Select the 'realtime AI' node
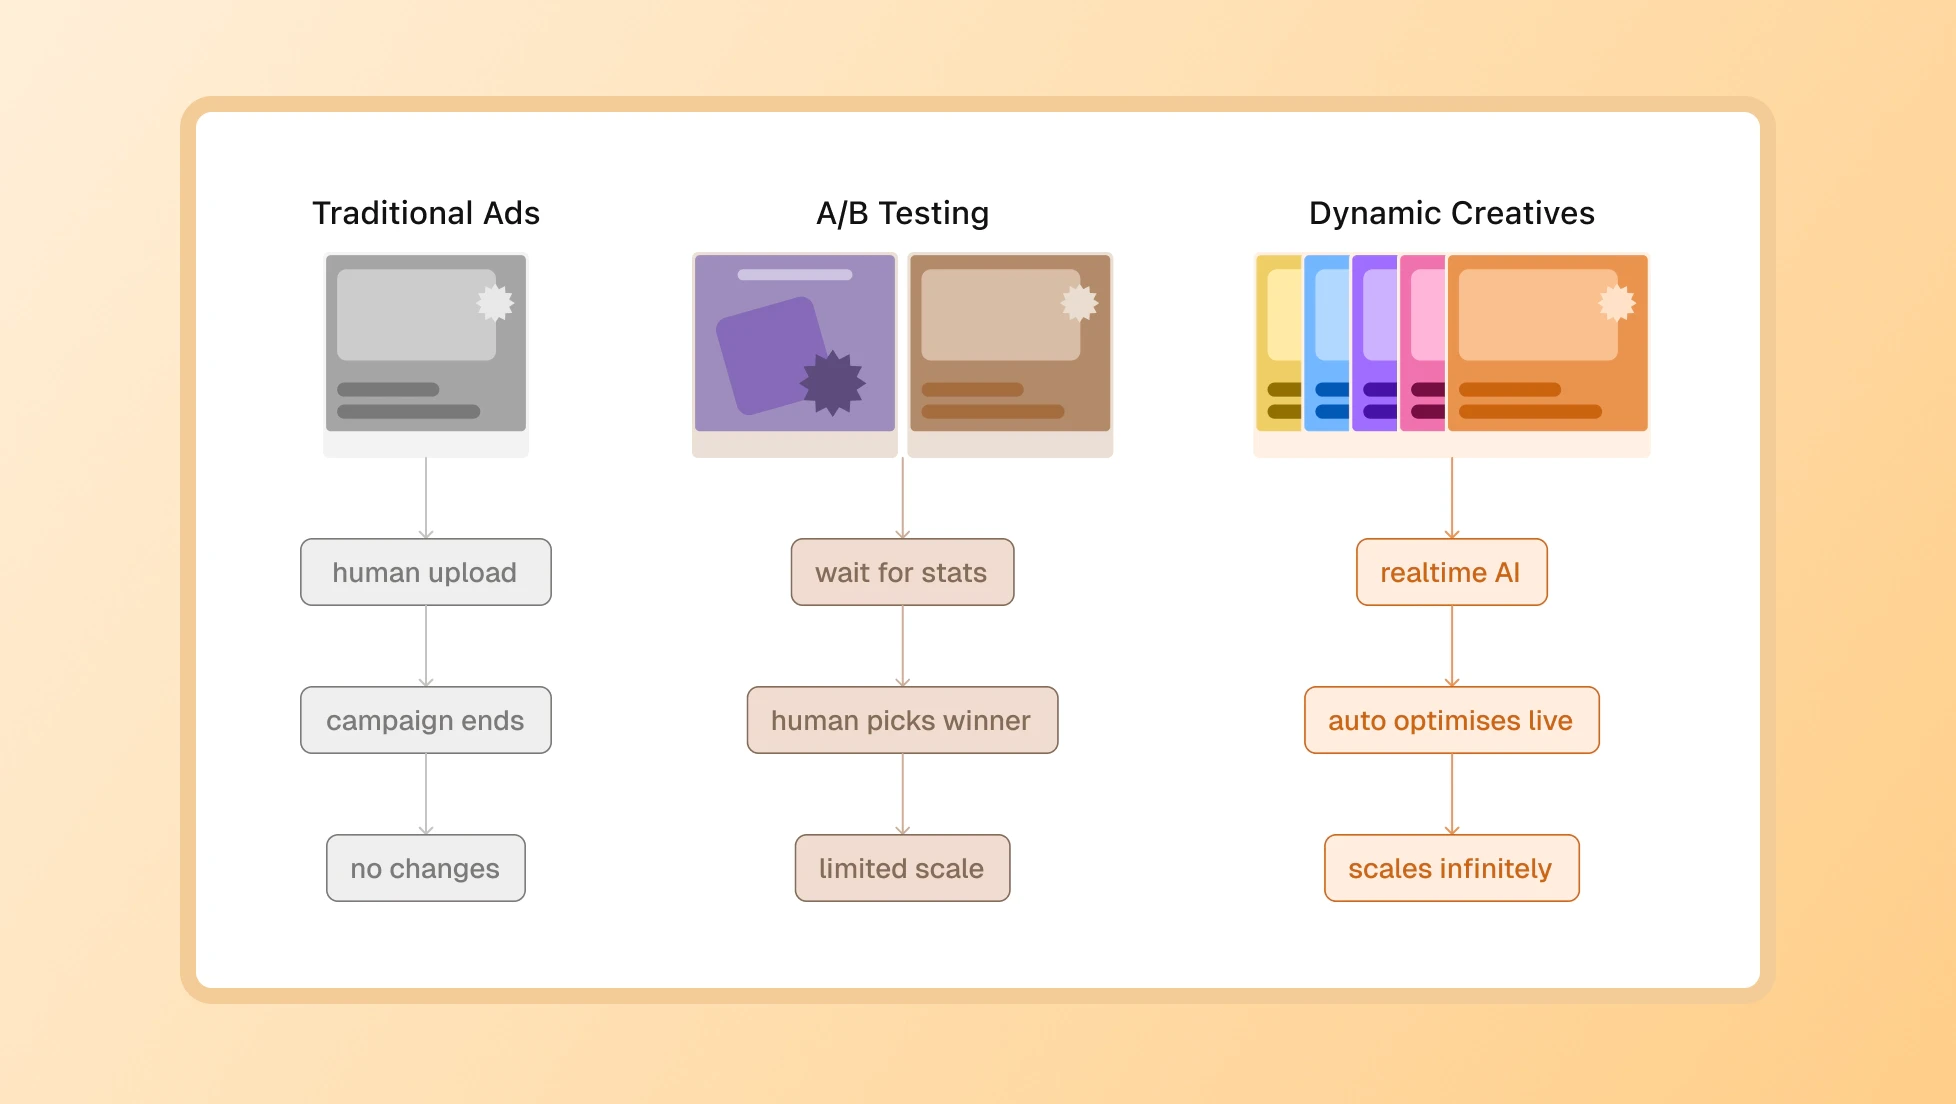This screenshot has height=1104, width=1956. point(1451,572)
